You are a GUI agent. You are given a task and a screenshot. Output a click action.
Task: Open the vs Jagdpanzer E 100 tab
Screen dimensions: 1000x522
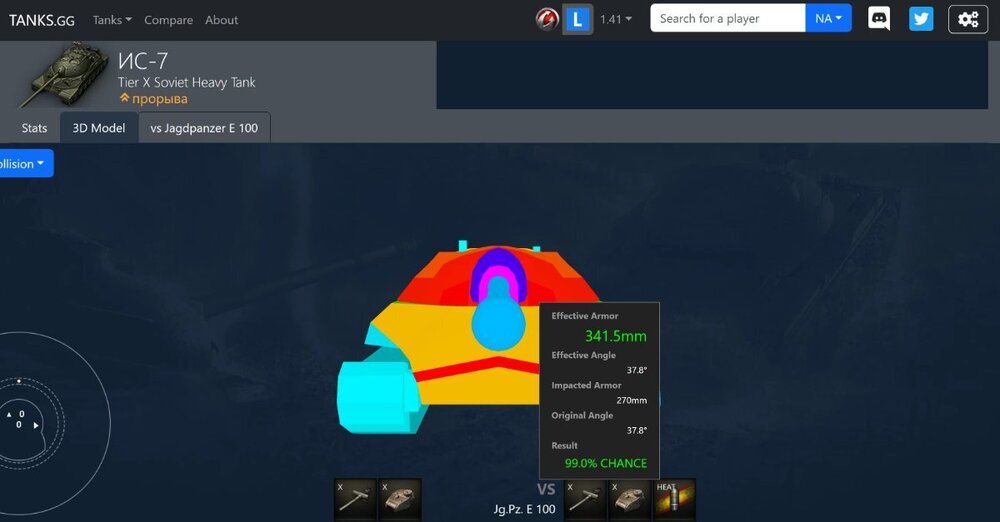point(204,128)
